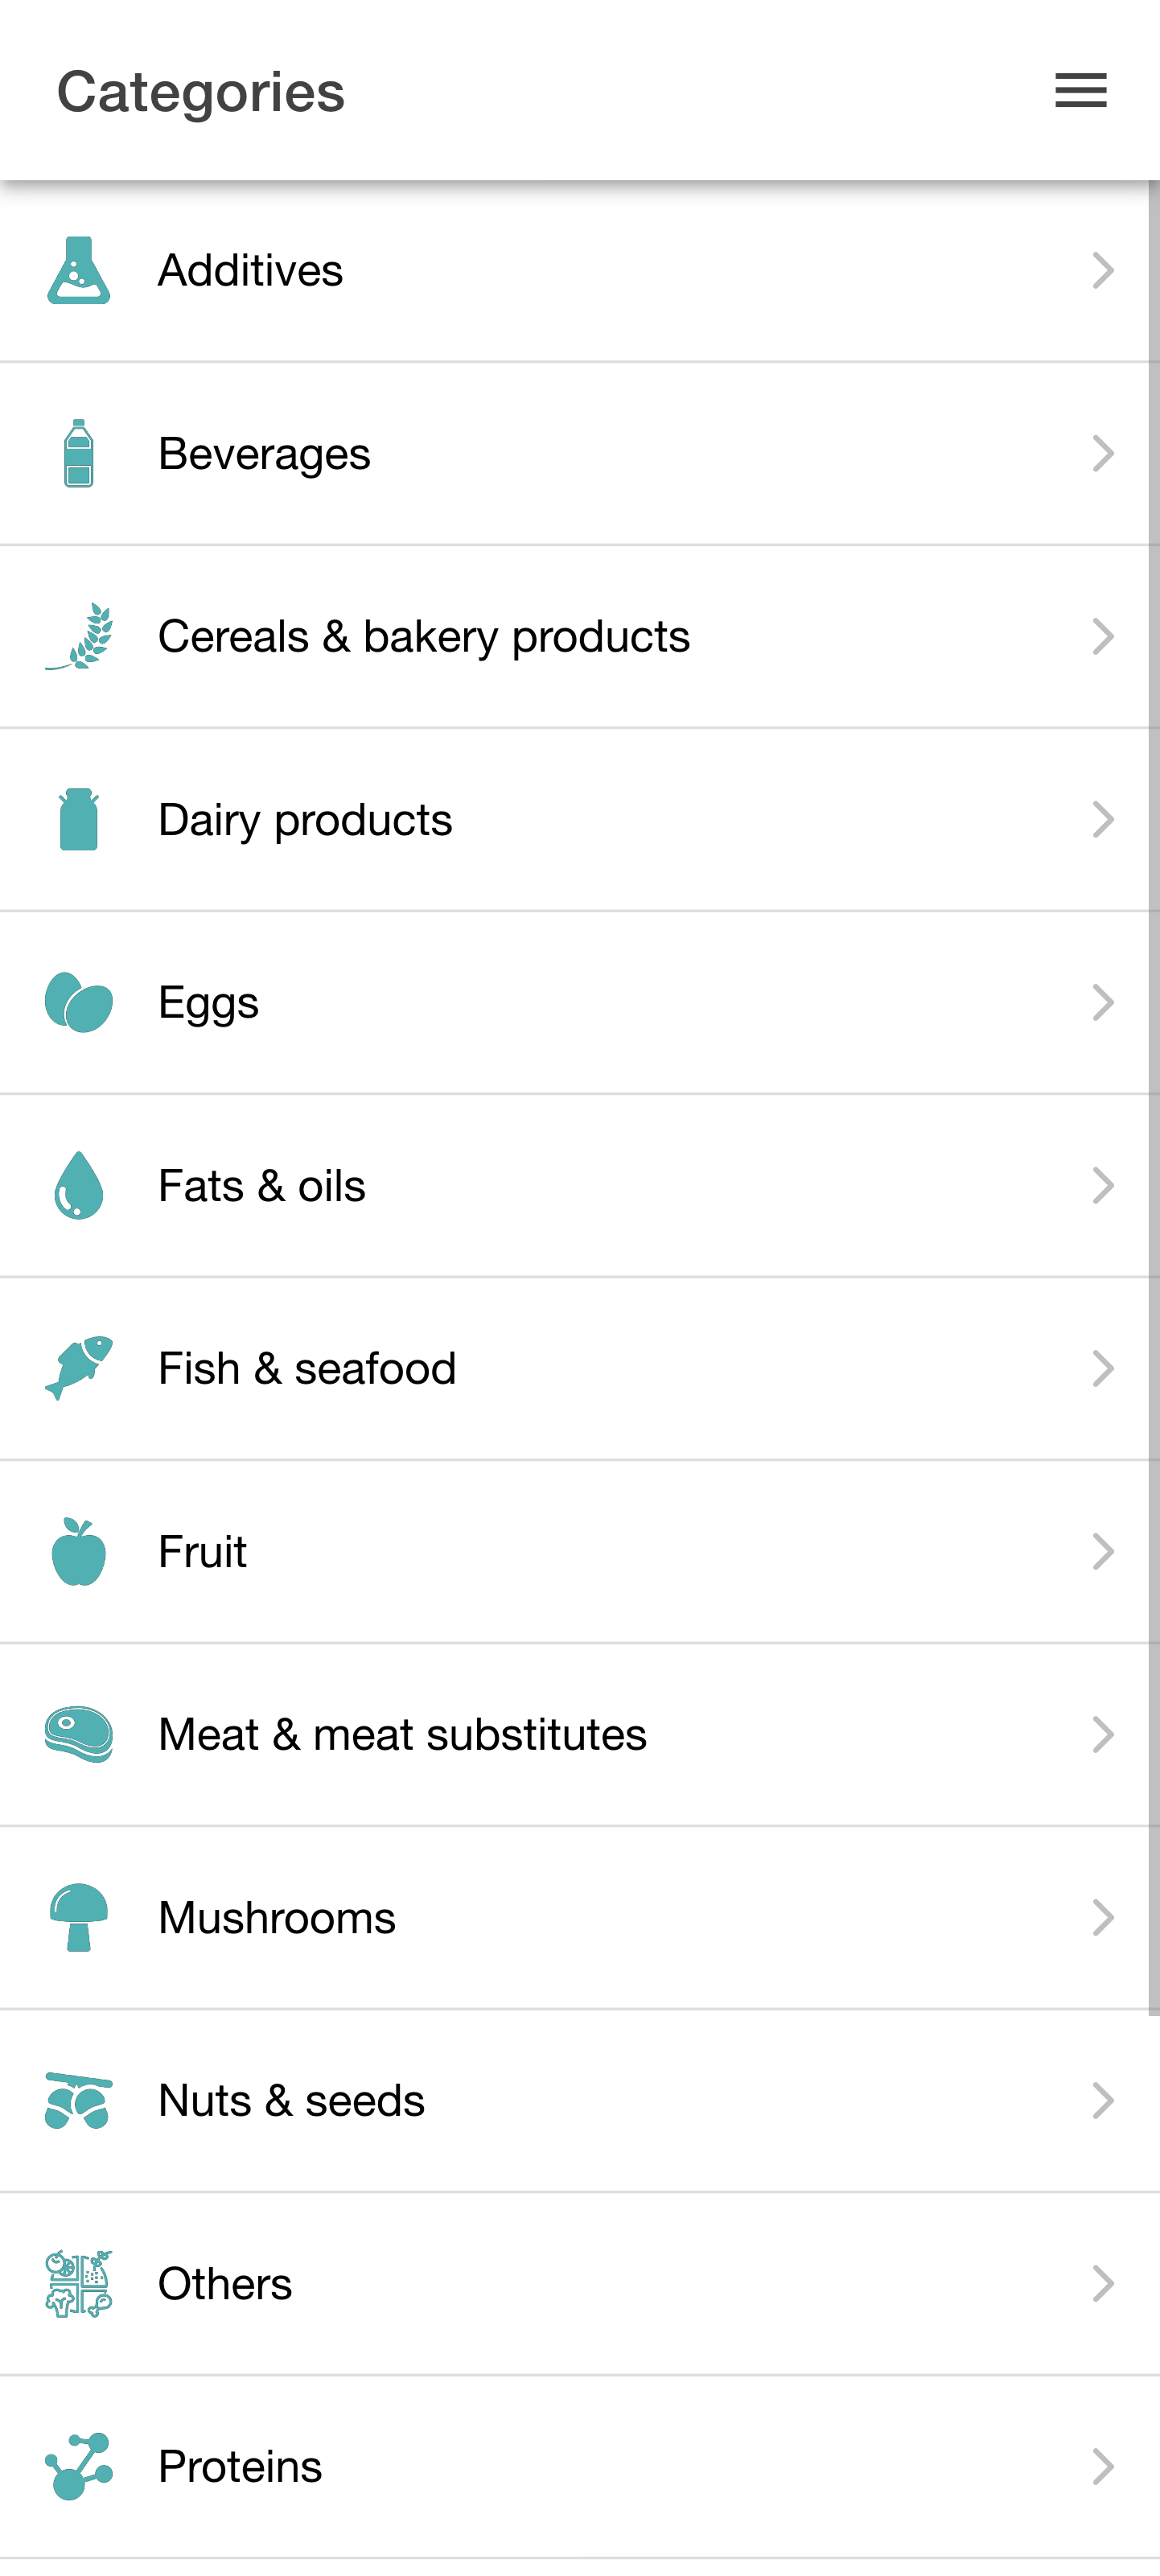Tap the Fruit apple icon

(79, 1551)
